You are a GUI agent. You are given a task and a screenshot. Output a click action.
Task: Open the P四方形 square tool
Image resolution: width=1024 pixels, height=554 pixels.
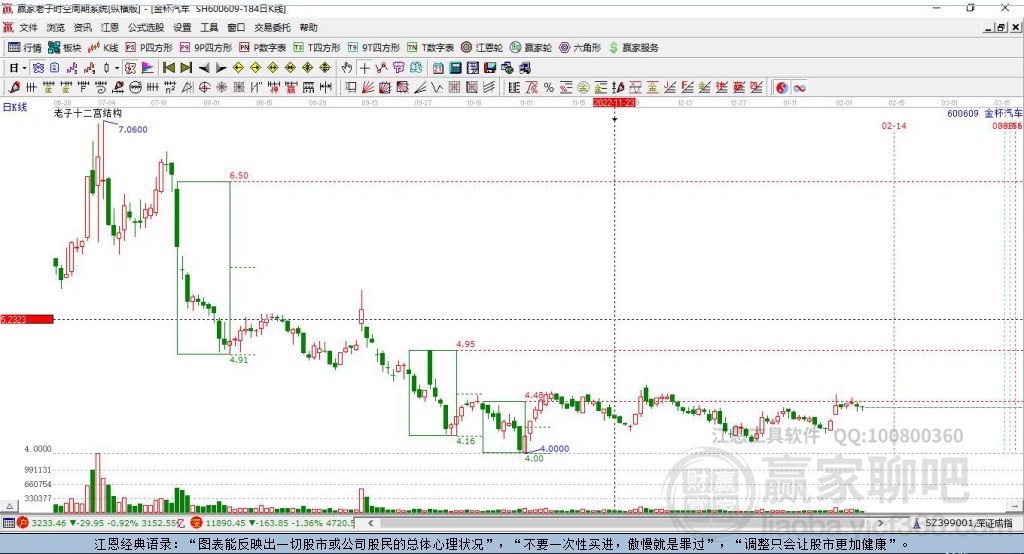149,48
